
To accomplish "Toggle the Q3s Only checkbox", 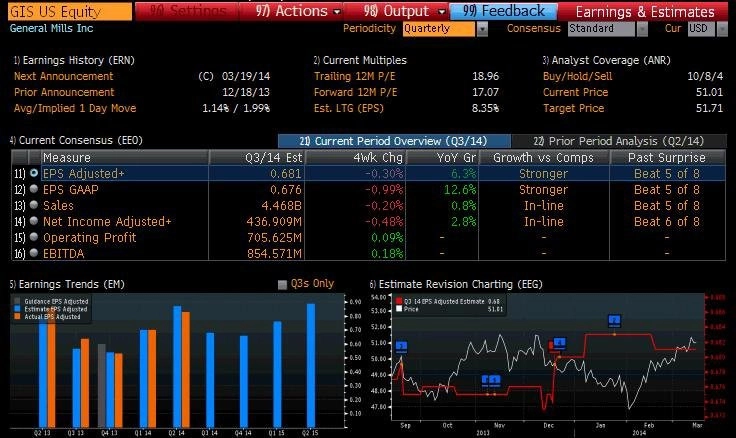I will tap(282, 284).
